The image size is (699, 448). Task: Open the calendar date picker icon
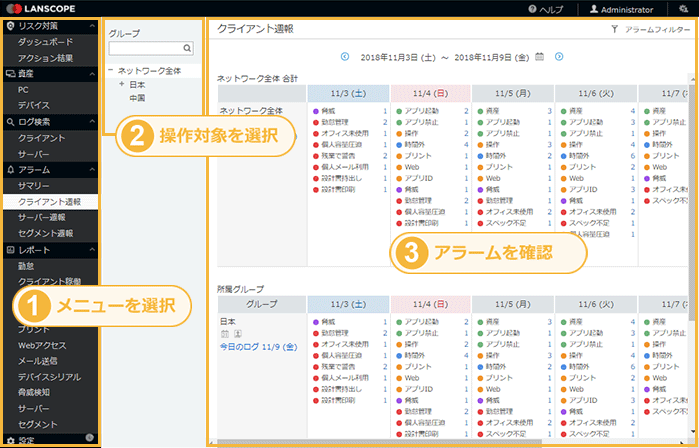point(540,57)
